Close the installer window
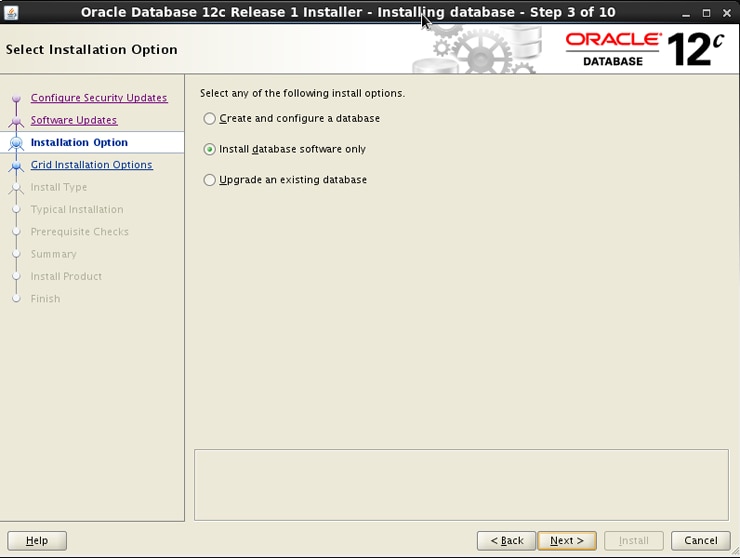The height and width of the screenshot is (558, 740). (727, 13)
